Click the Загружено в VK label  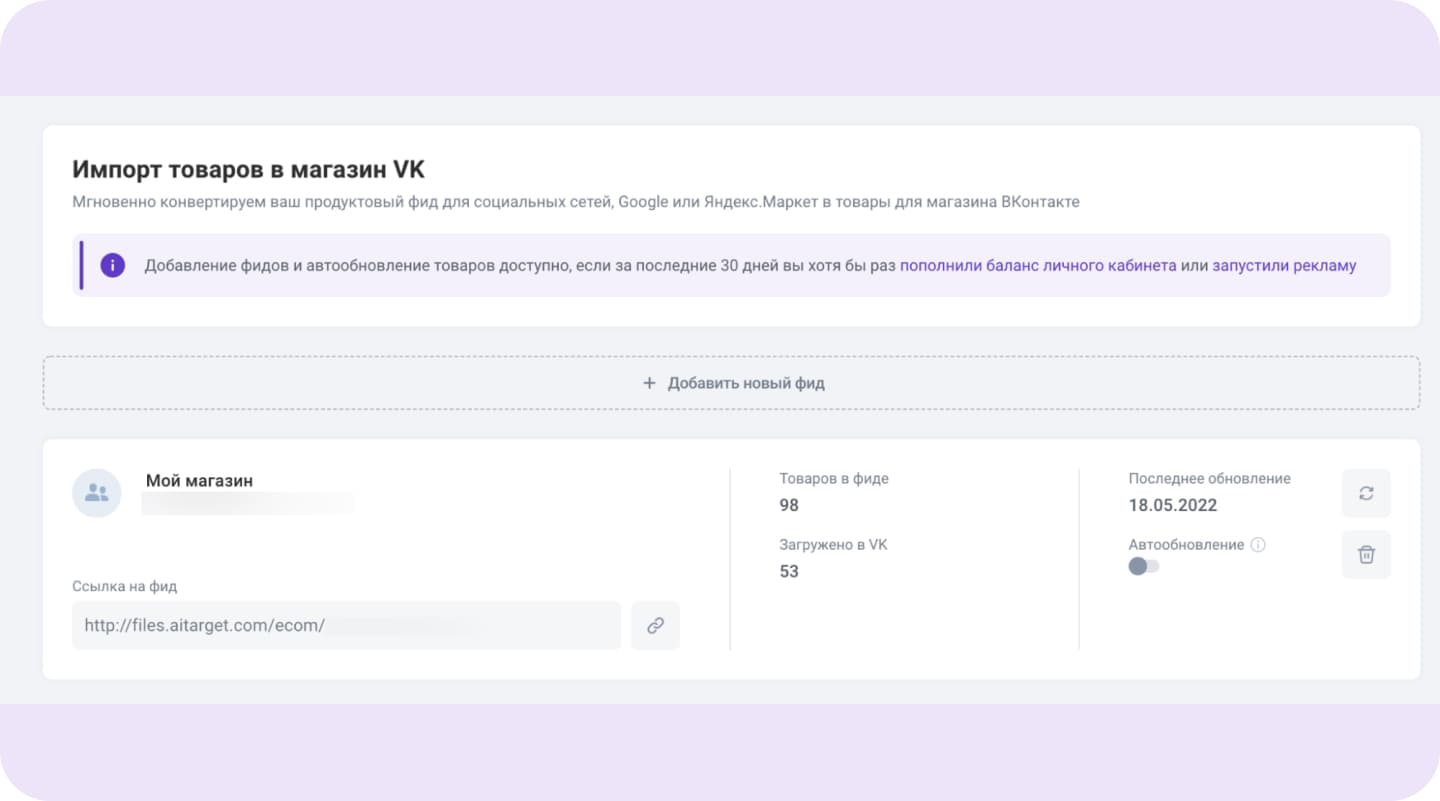point(833,545)
